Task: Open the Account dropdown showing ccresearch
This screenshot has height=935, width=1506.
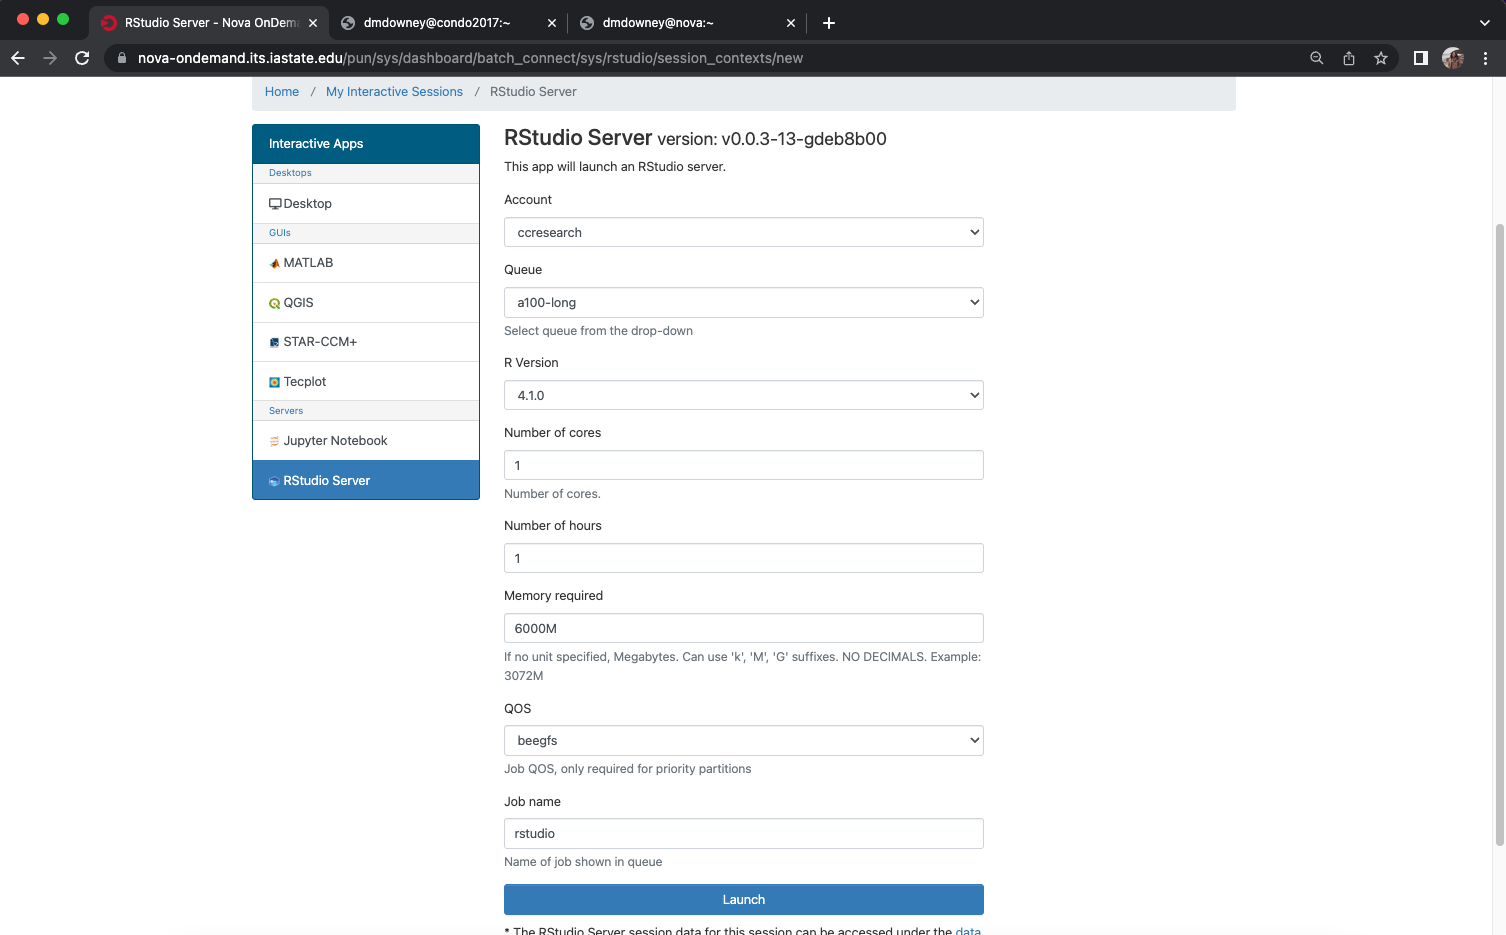Action: [x=744, y=232]
